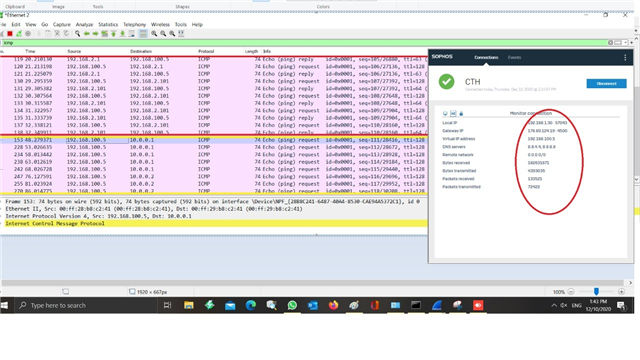
Task: Open the Capture menu
Action: tap(62, 24)
